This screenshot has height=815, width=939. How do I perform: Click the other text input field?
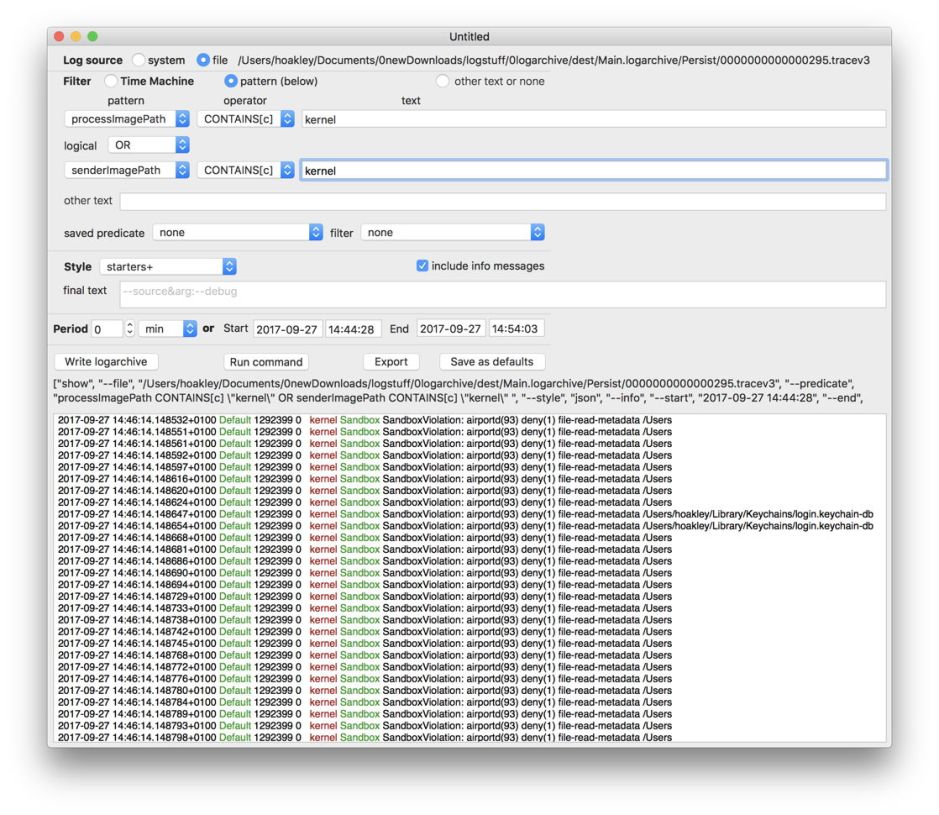(502, 201)
